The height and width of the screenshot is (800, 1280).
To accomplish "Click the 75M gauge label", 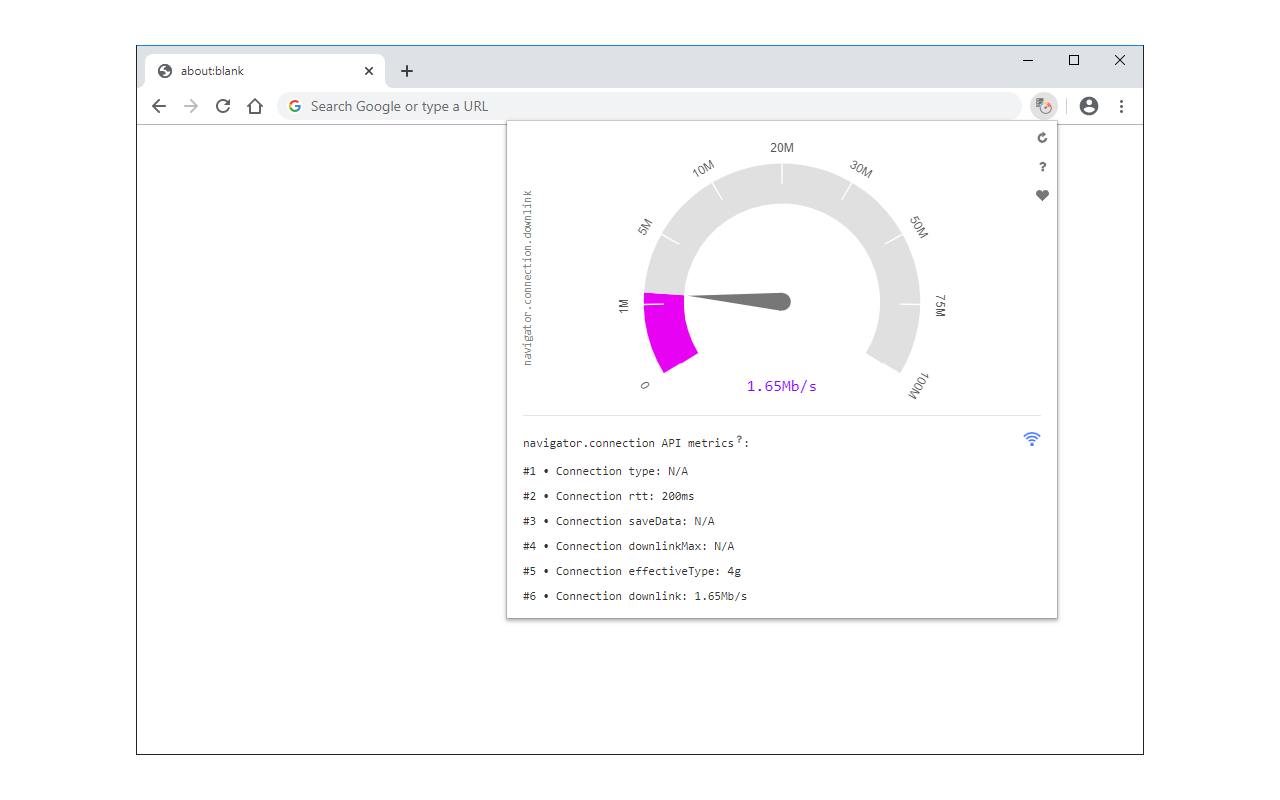I will (940, 306).
